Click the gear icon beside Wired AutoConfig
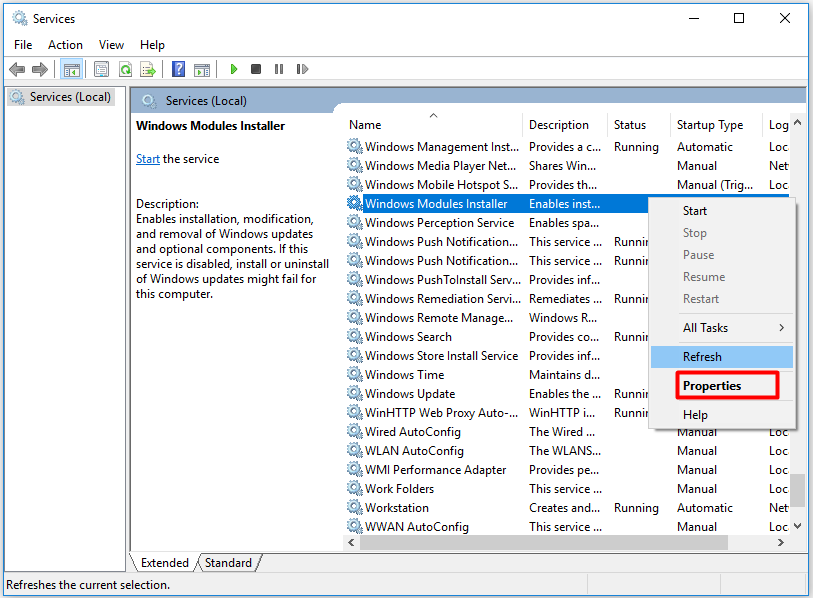813x598 pixels. (x=355, y=432)
